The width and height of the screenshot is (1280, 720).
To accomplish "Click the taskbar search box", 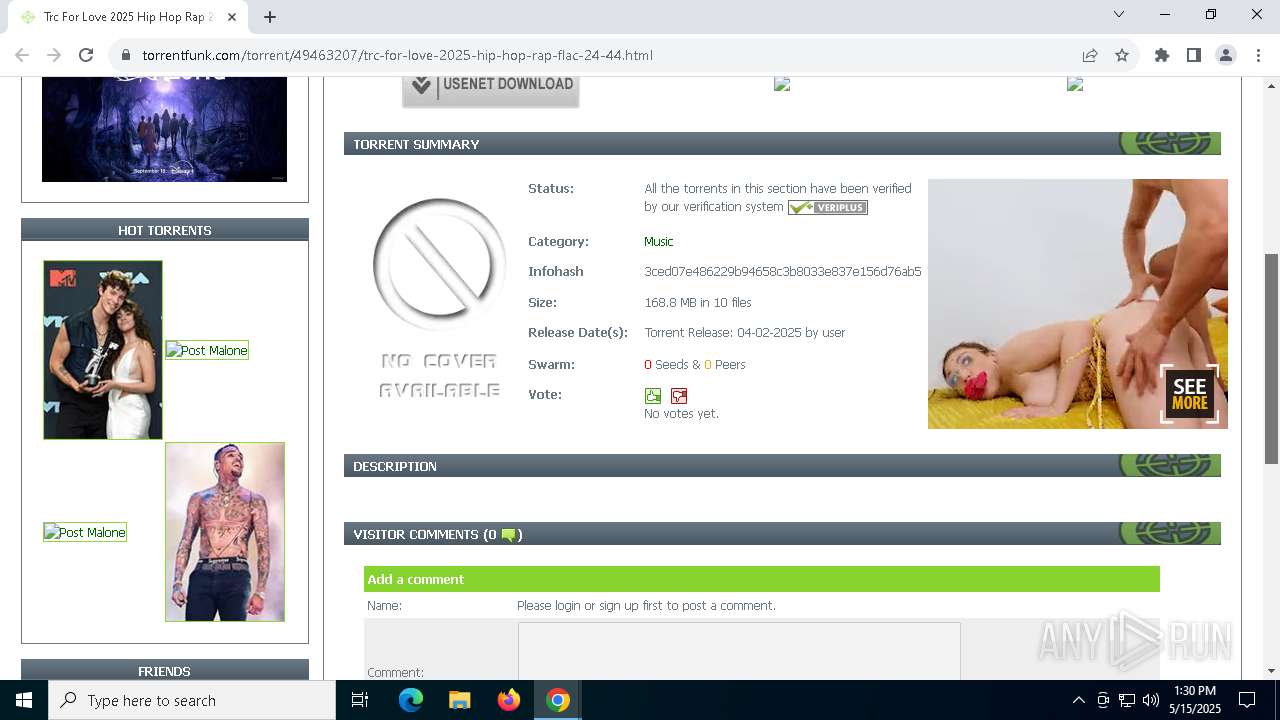I will coord(192,700).
